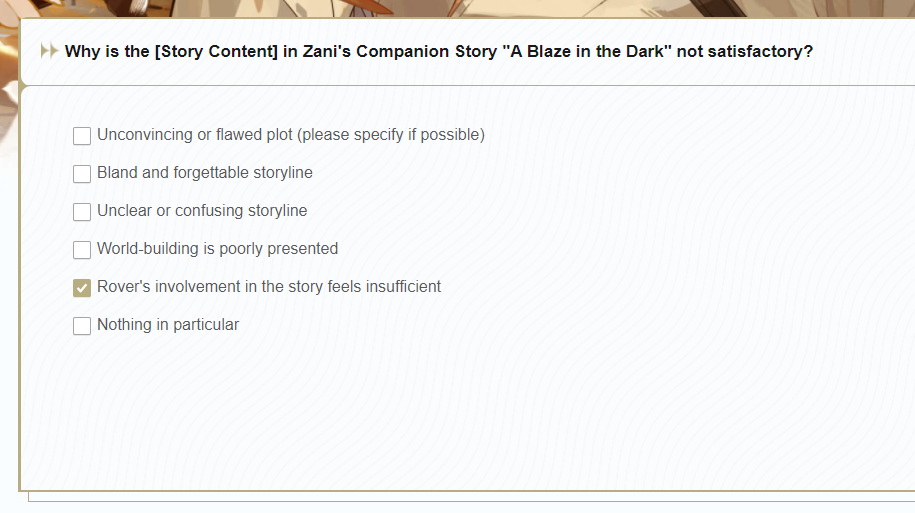Click 'World-building is poorly presented' option text

click(x=218, y=249)
